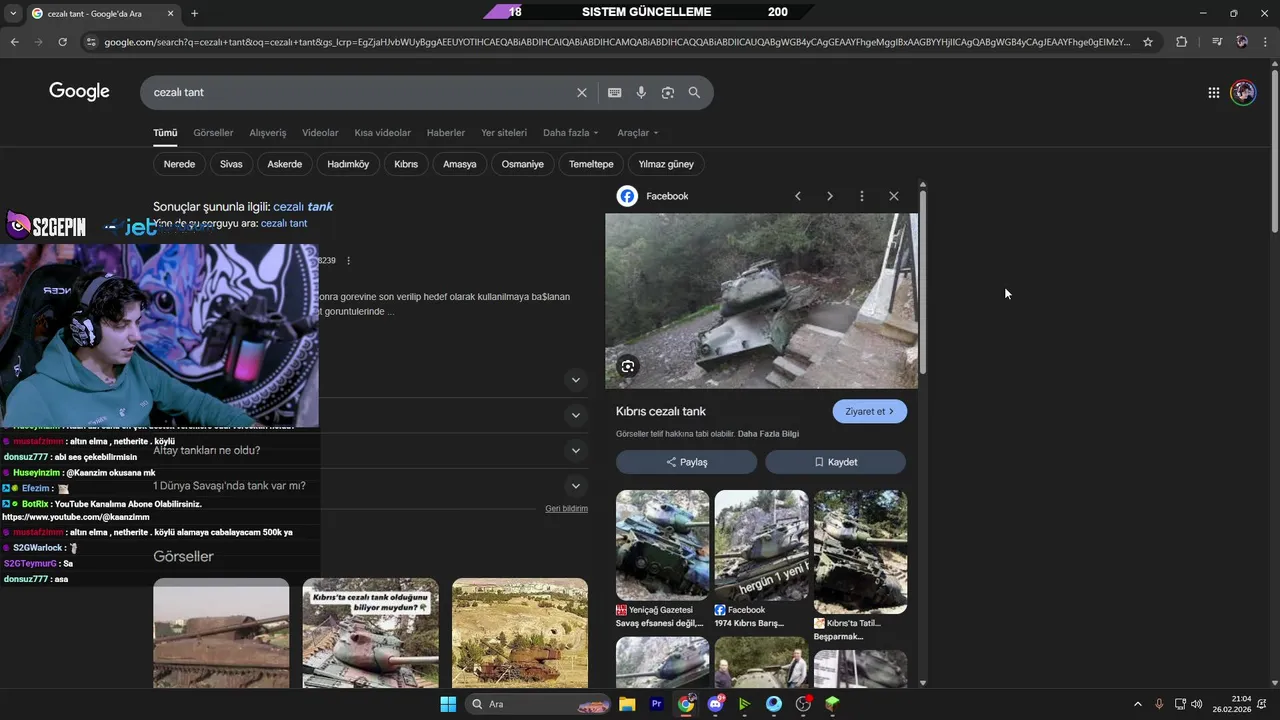Open three-dot options in image panel
Image resolution: width=1280 pixels, height=720 pixels.
pos(862,196)
